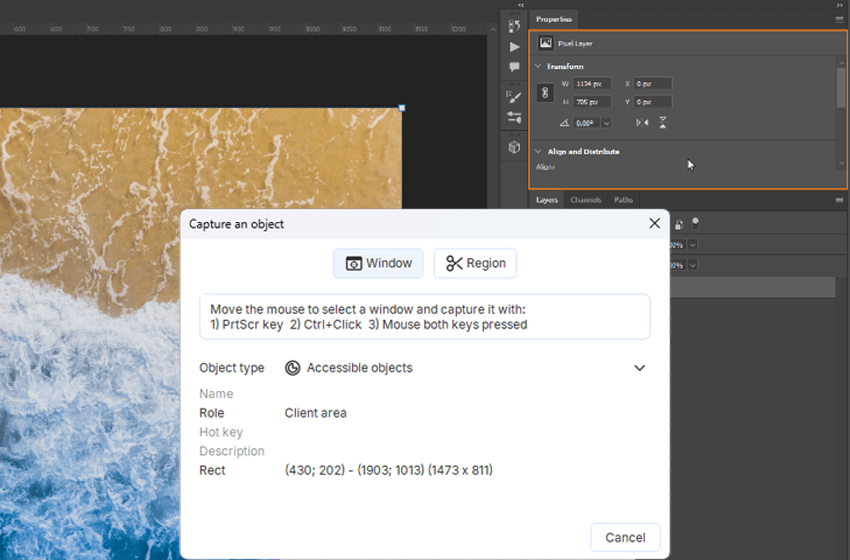The width and height of the screenshot is (850, 560).
Task: Click the X position input field
Action: 653,84
